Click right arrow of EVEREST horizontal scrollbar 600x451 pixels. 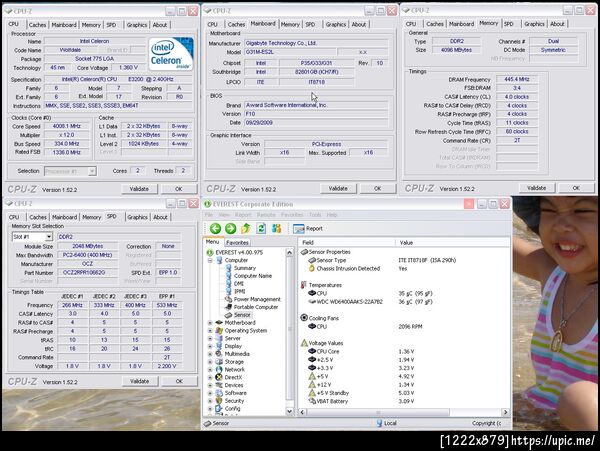click(x=505, y=412)
